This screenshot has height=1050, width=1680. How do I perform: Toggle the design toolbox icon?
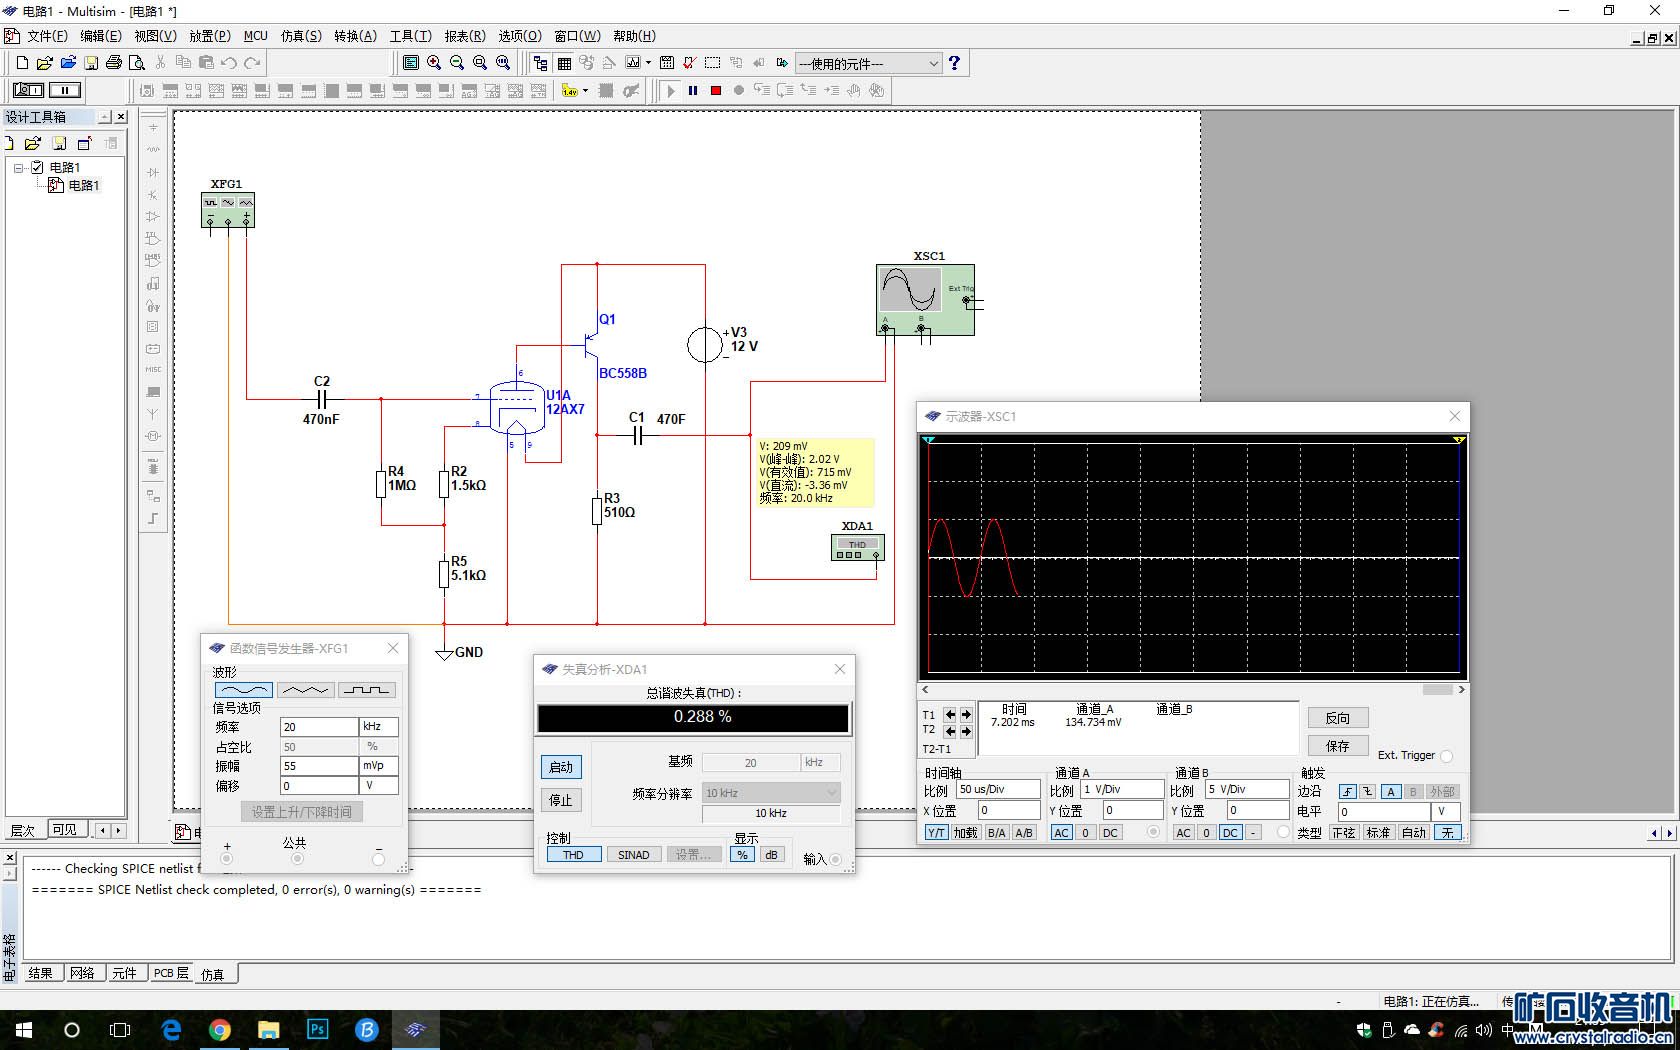[x=541, y=63]
